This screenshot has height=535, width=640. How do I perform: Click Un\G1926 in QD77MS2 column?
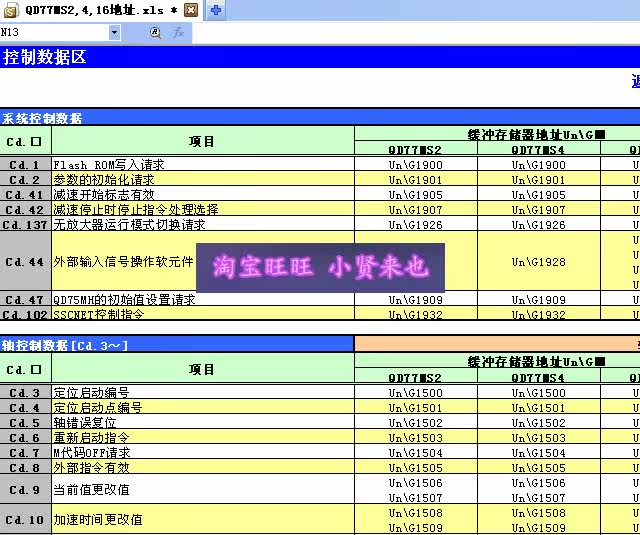click(x=416, y=224)
